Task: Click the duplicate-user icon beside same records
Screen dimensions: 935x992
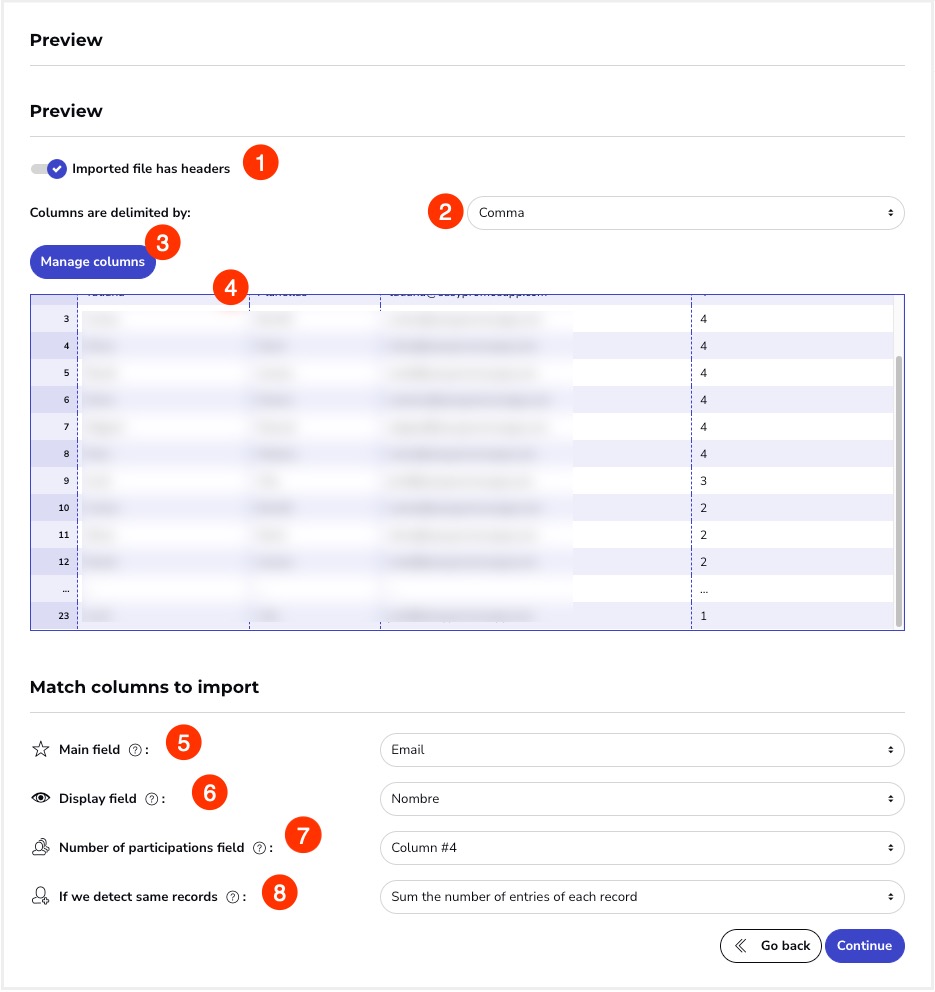Action: point(40,896)
